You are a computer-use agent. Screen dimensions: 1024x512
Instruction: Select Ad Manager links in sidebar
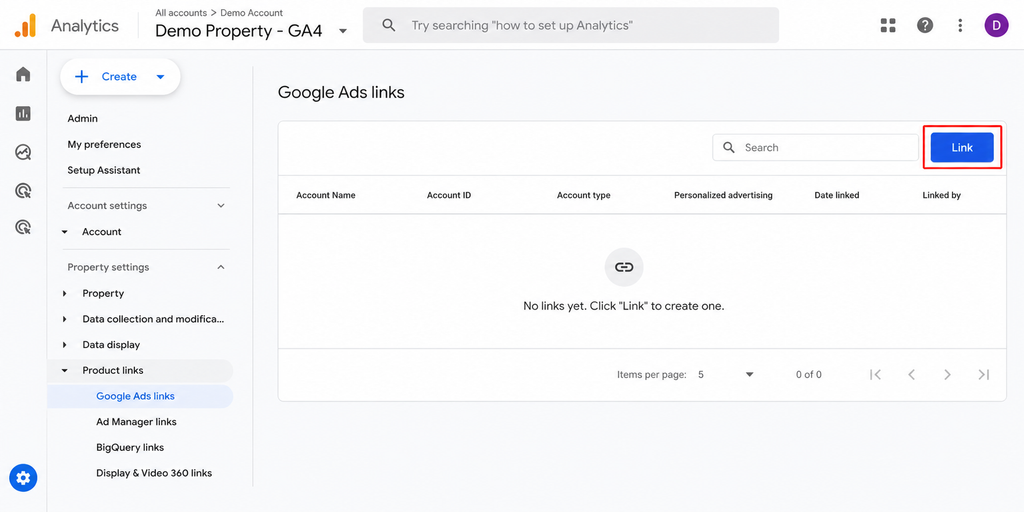click(x=136, y=422)
